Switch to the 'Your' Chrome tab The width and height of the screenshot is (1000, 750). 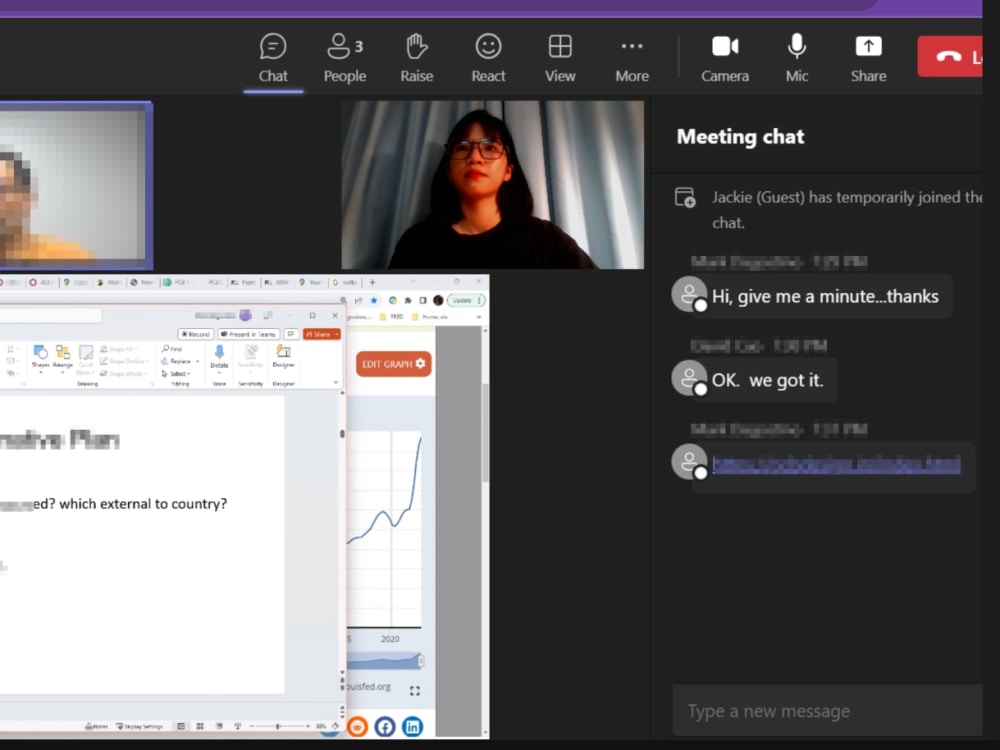point(311,282)
